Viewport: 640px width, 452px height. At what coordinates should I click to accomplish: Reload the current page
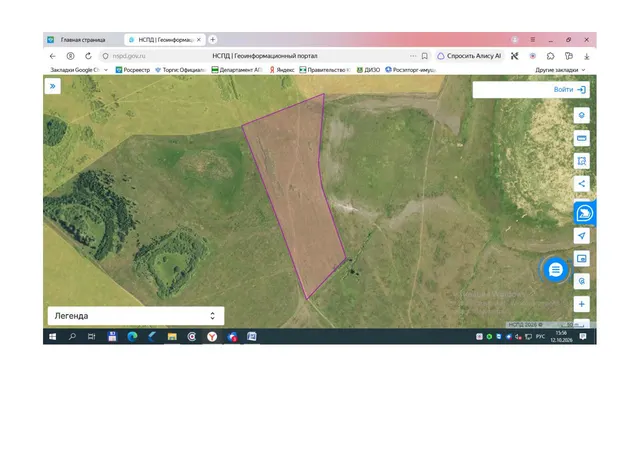[88, 56]
